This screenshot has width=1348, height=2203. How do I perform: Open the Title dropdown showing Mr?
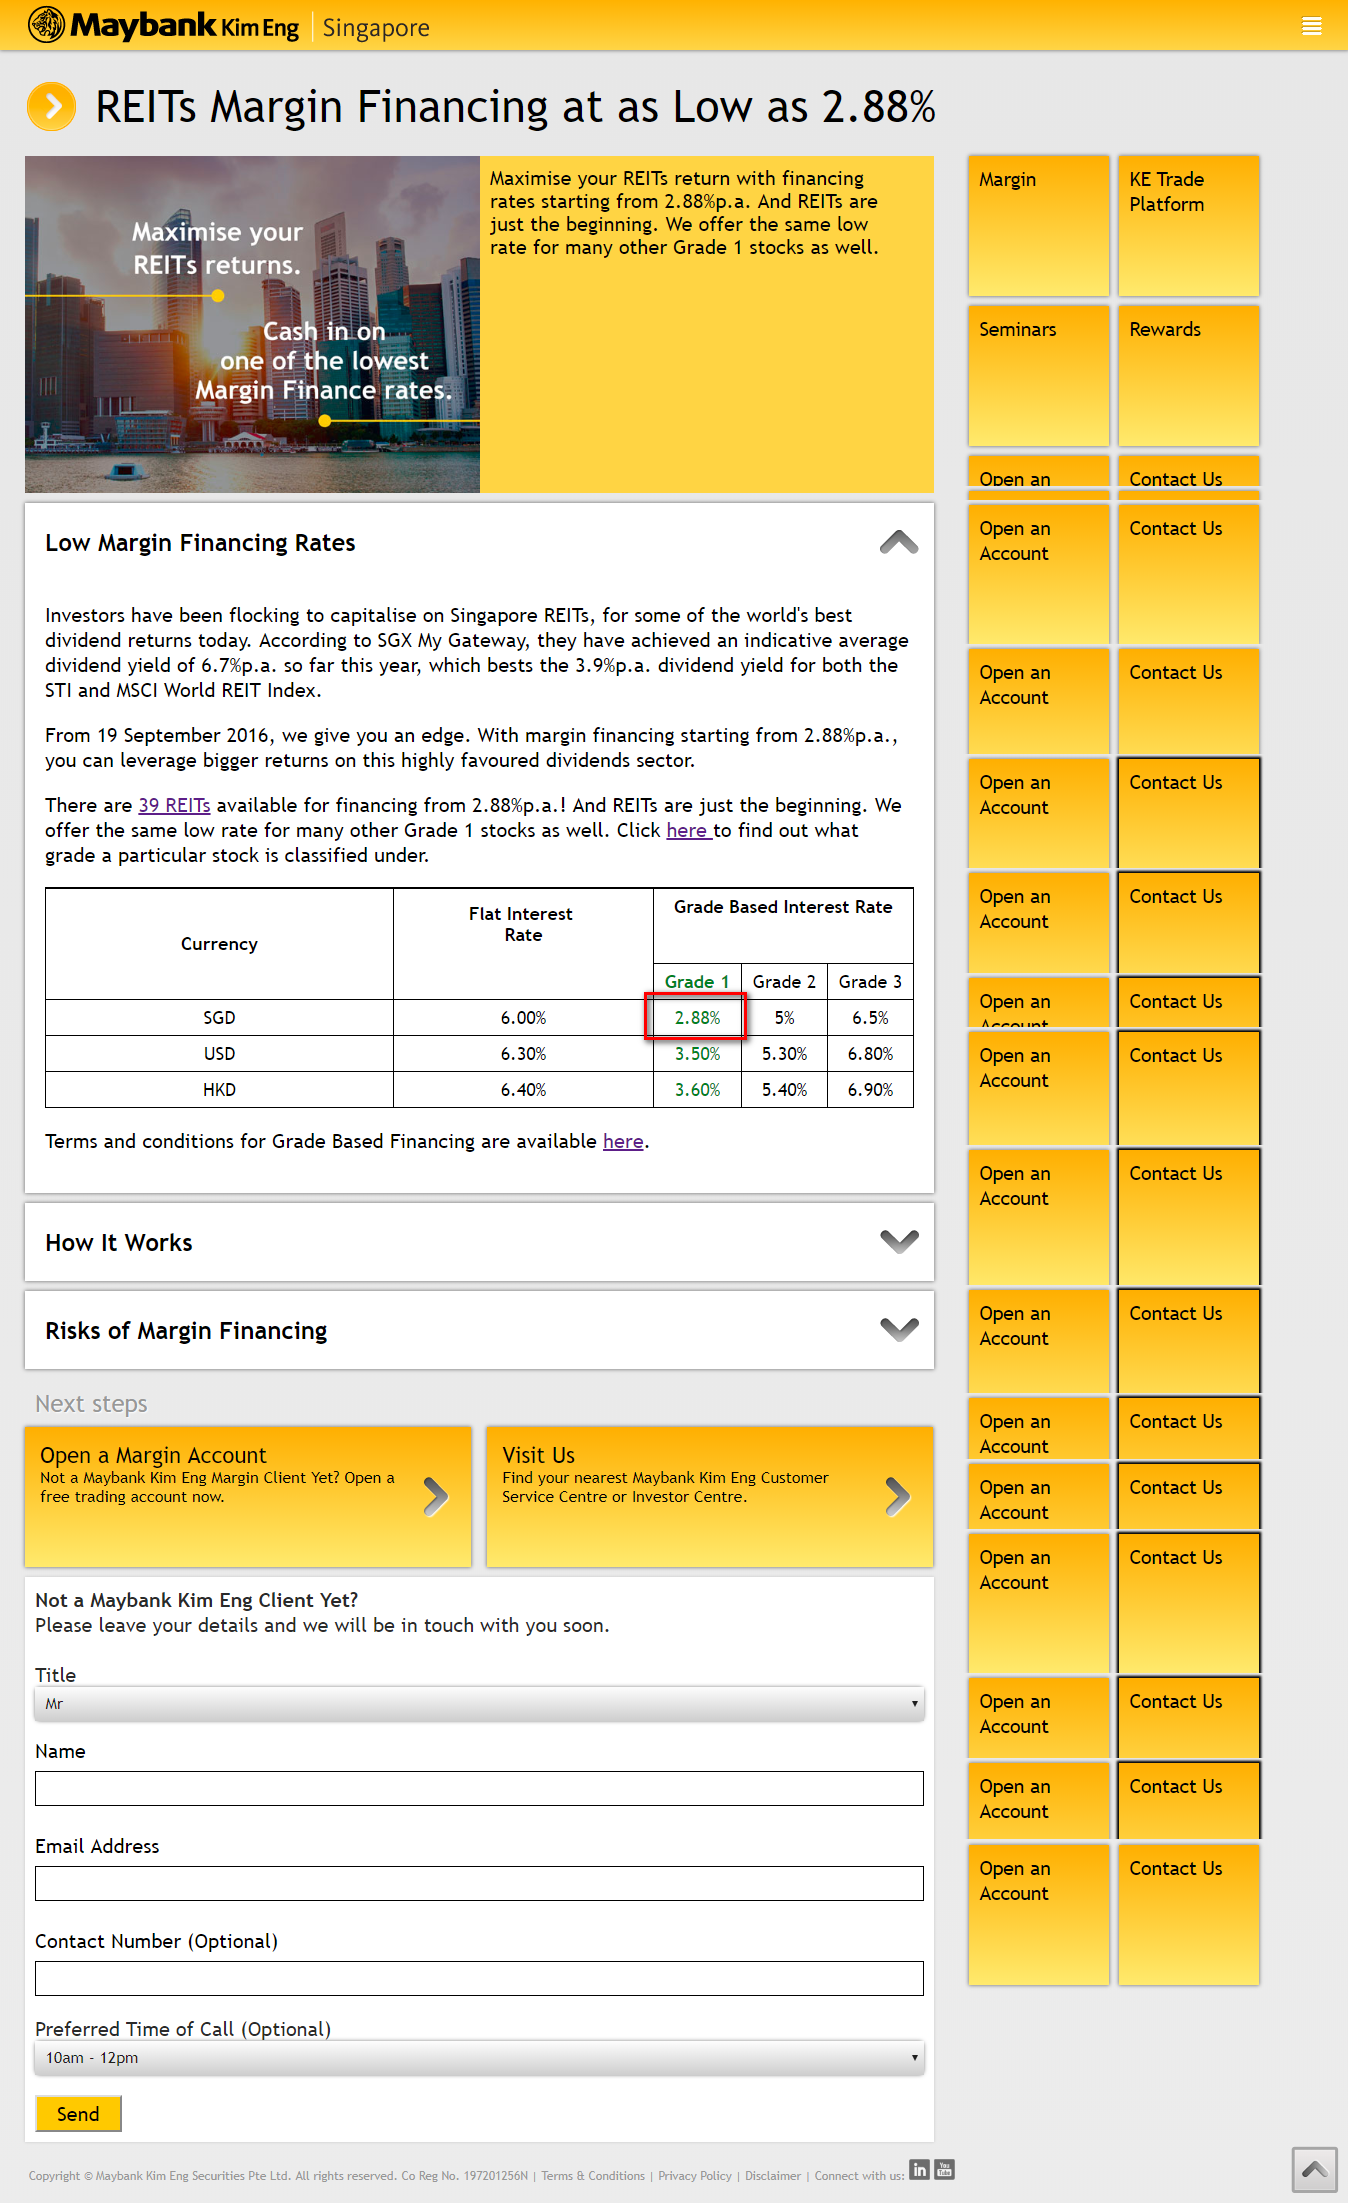click(x=479, y=1704)
